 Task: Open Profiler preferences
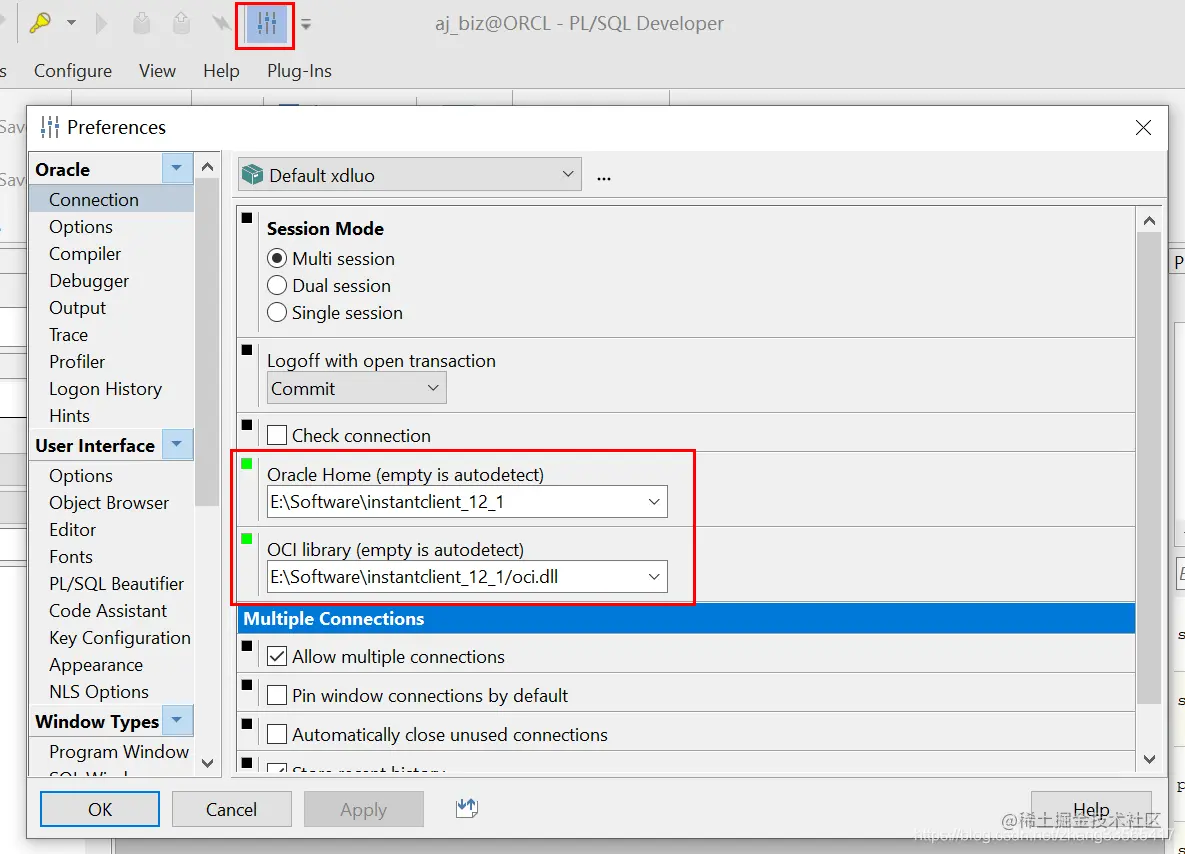tap(76, 362)
